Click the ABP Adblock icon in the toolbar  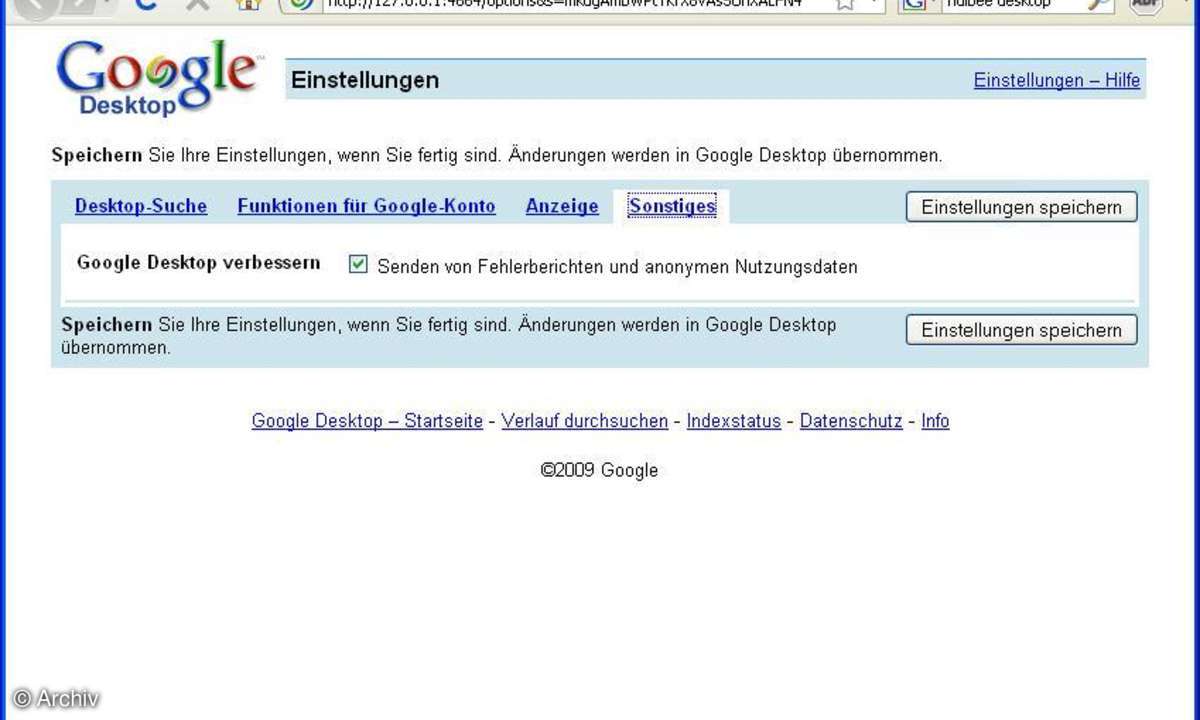pos(1146,4)
